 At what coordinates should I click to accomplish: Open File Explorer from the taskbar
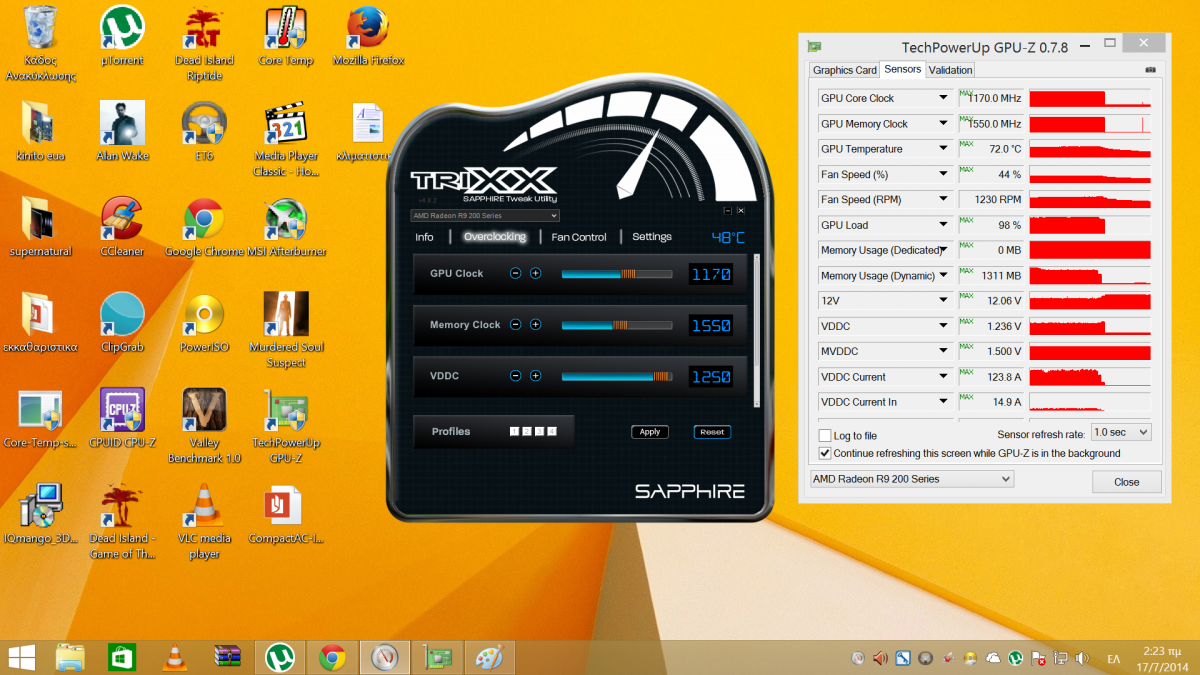click(x=70, y=657)
